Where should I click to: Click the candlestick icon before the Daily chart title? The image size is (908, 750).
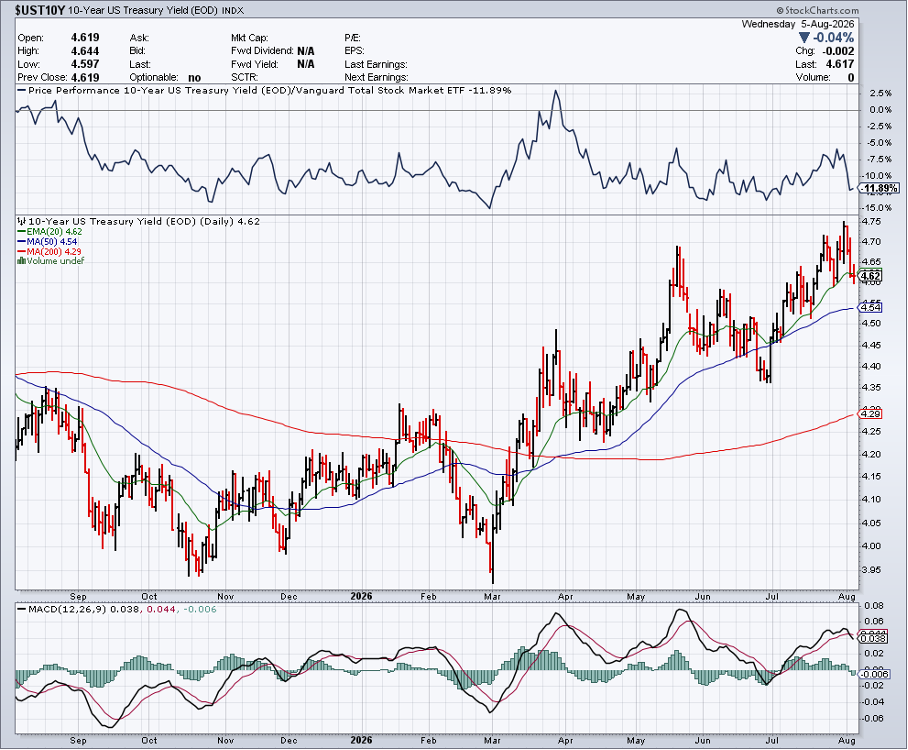21,221
